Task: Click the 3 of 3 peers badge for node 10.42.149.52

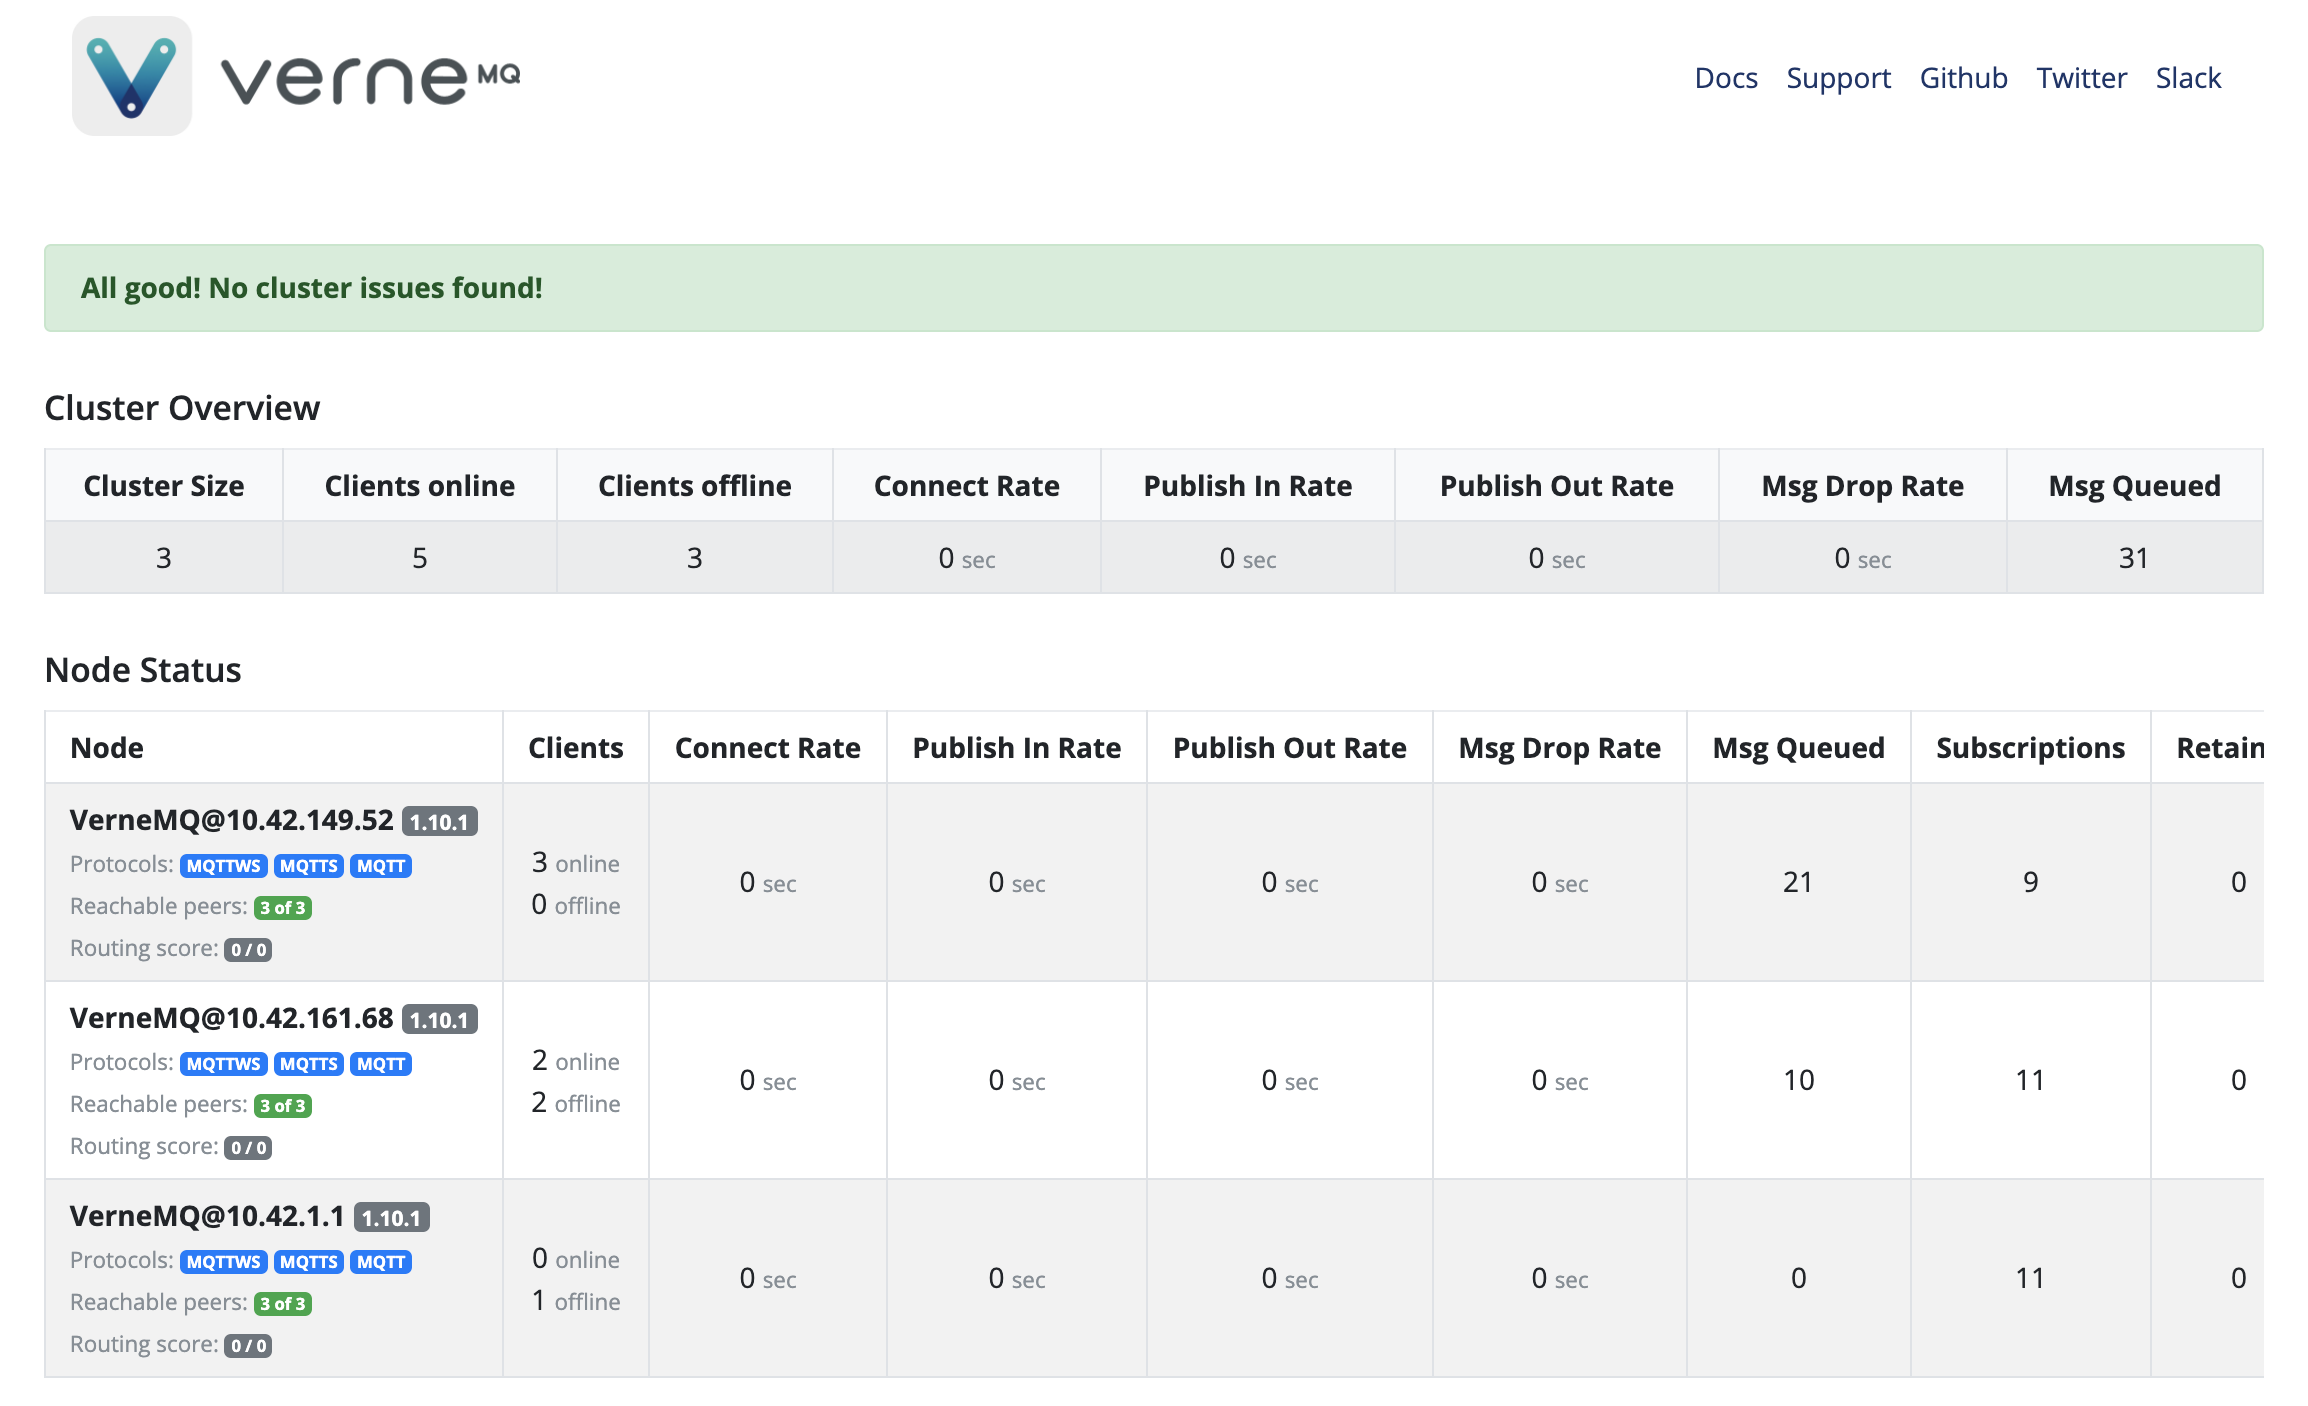Action: [x=283, y=908]
